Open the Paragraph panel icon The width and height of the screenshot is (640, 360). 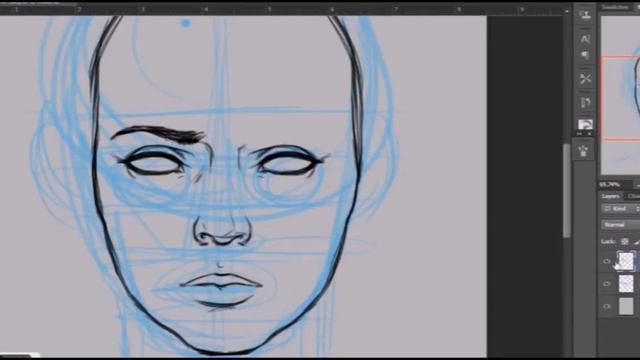pos(585,55)
